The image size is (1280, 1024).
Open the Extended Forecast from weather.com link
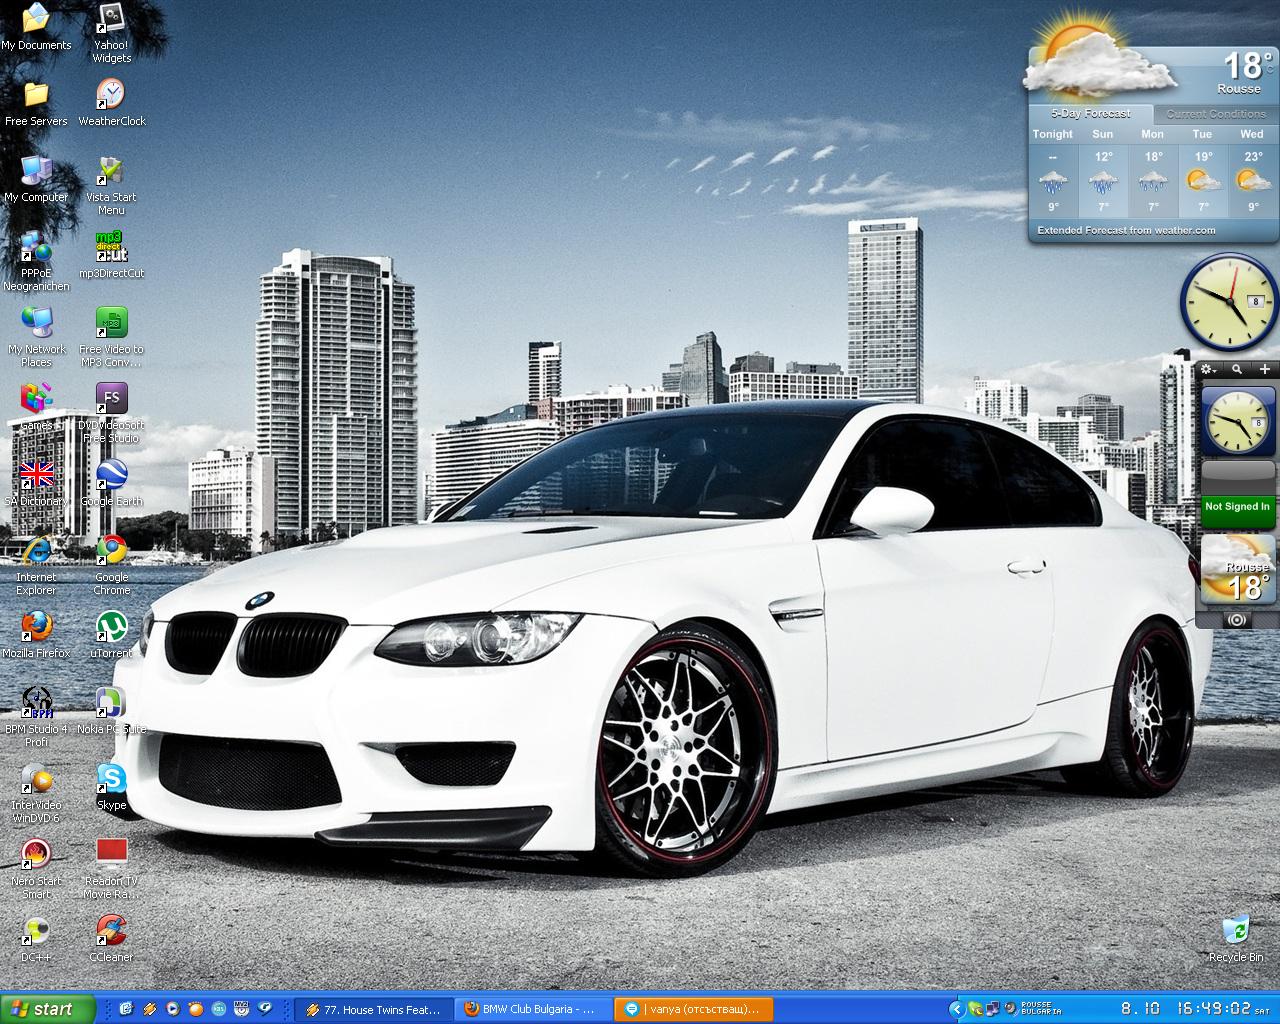pyautogui.click(x=1126, y=230)
